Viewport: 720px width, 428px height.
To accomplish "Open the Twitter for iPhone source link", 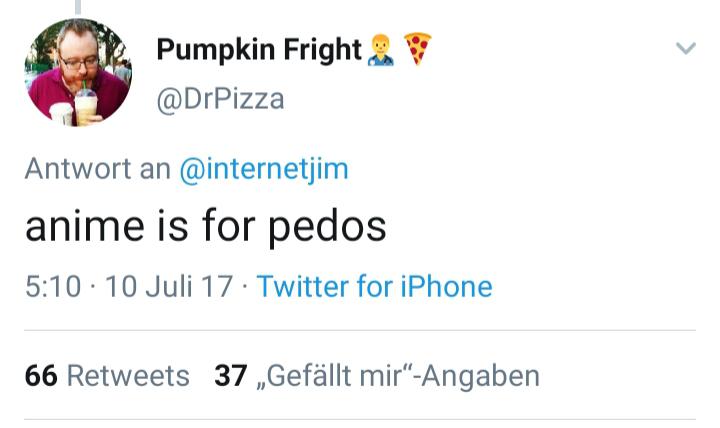I will 374,287.
